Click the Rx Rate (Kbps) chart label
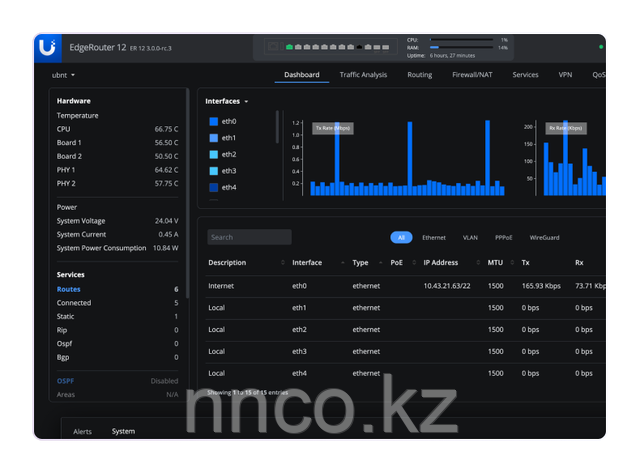Image resolution: width=640 pixels, height=473 pixels. 566,128
